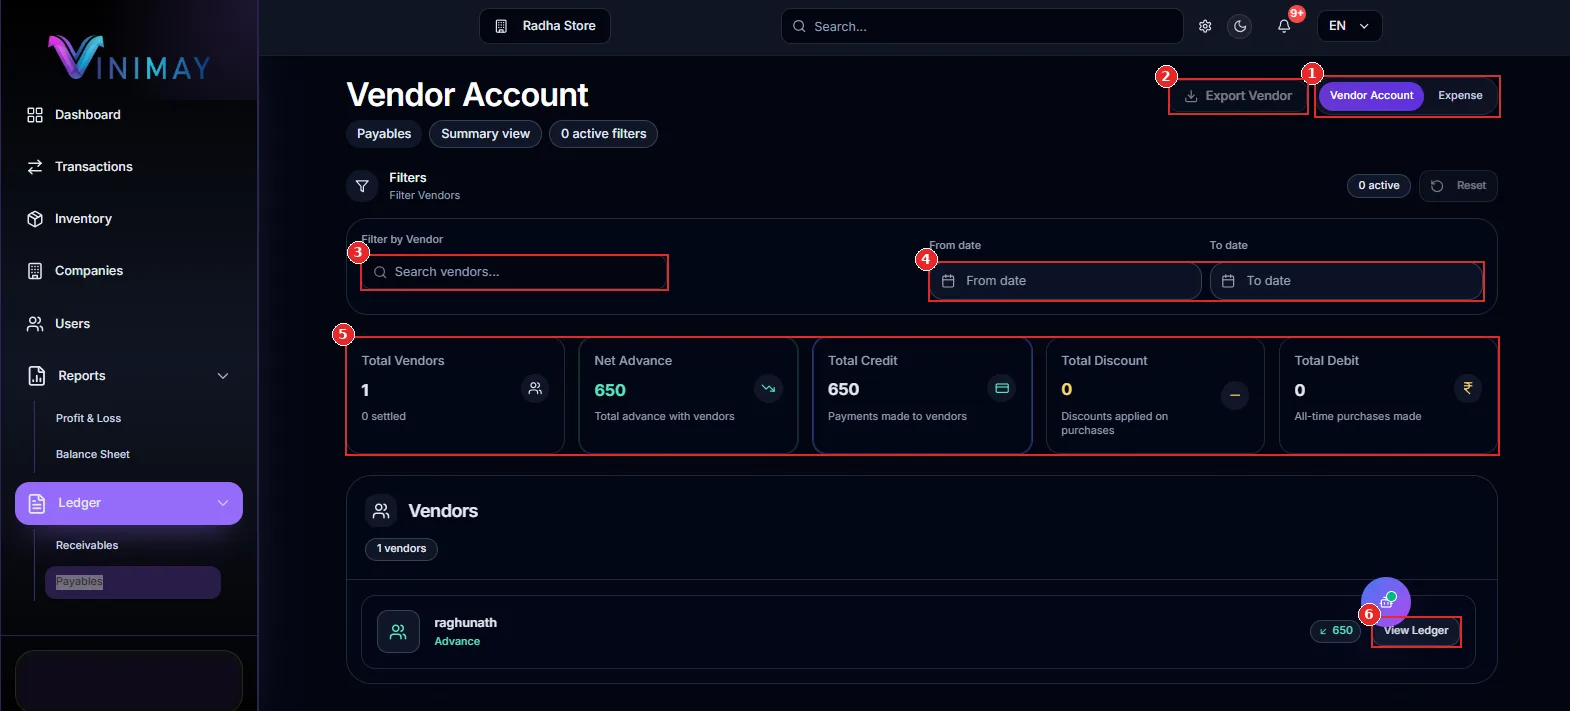Click the 0 active filters chip
The width and height of the screenshot is (1570, 711).
pyautogui.click(x=603, y=134)
